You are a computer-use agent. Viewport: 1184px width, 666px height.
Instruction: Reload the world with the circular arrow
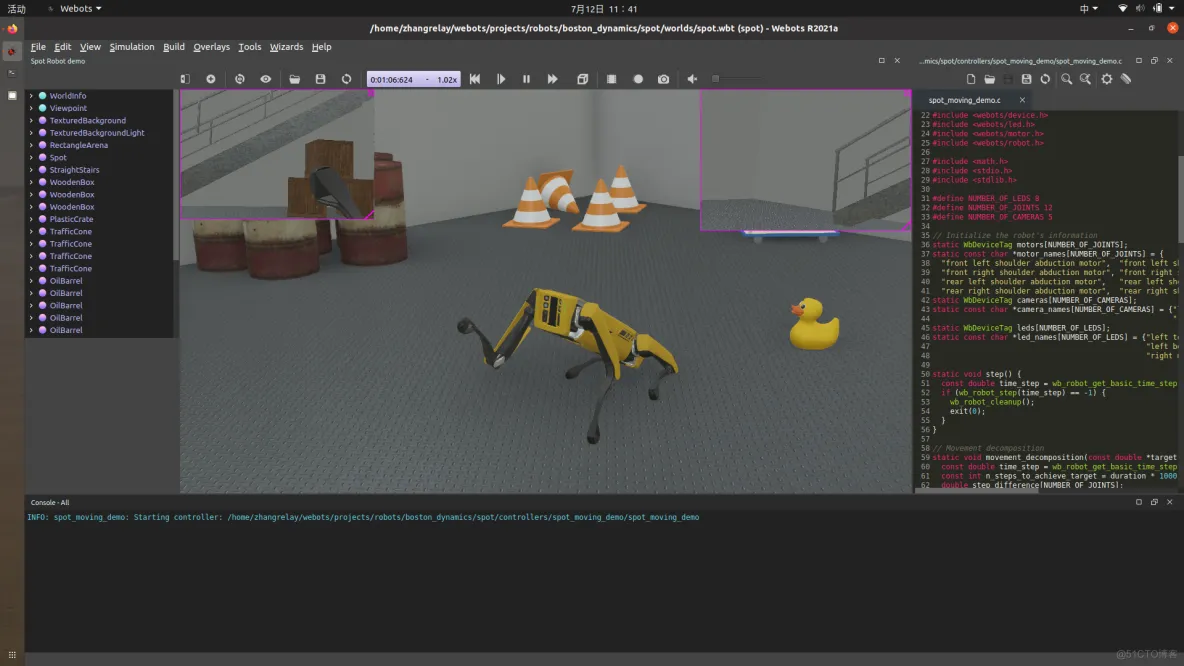point(347,79)
